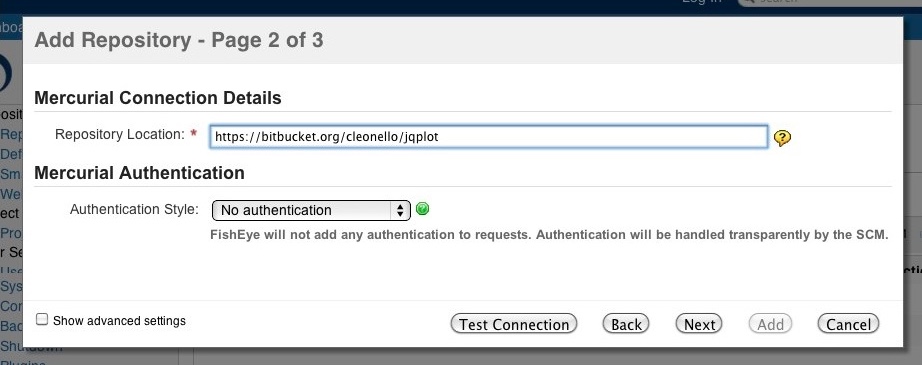Click the partially visible Sys sidebar link
The image size is (922, 365).
[11, 286]
